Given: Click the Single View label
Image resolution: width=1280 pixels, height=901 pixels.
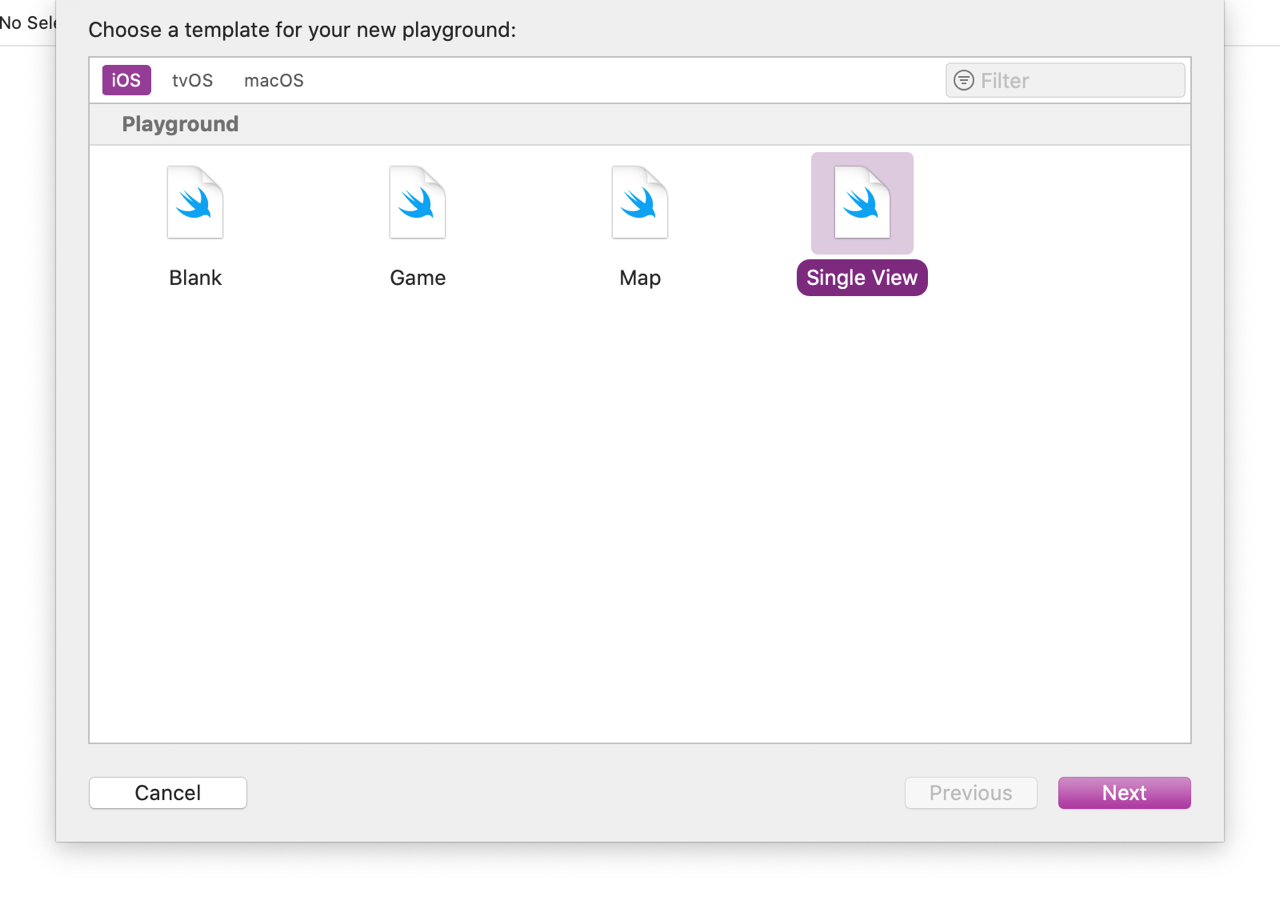Looking at the screenshot, I should [862, 278].
